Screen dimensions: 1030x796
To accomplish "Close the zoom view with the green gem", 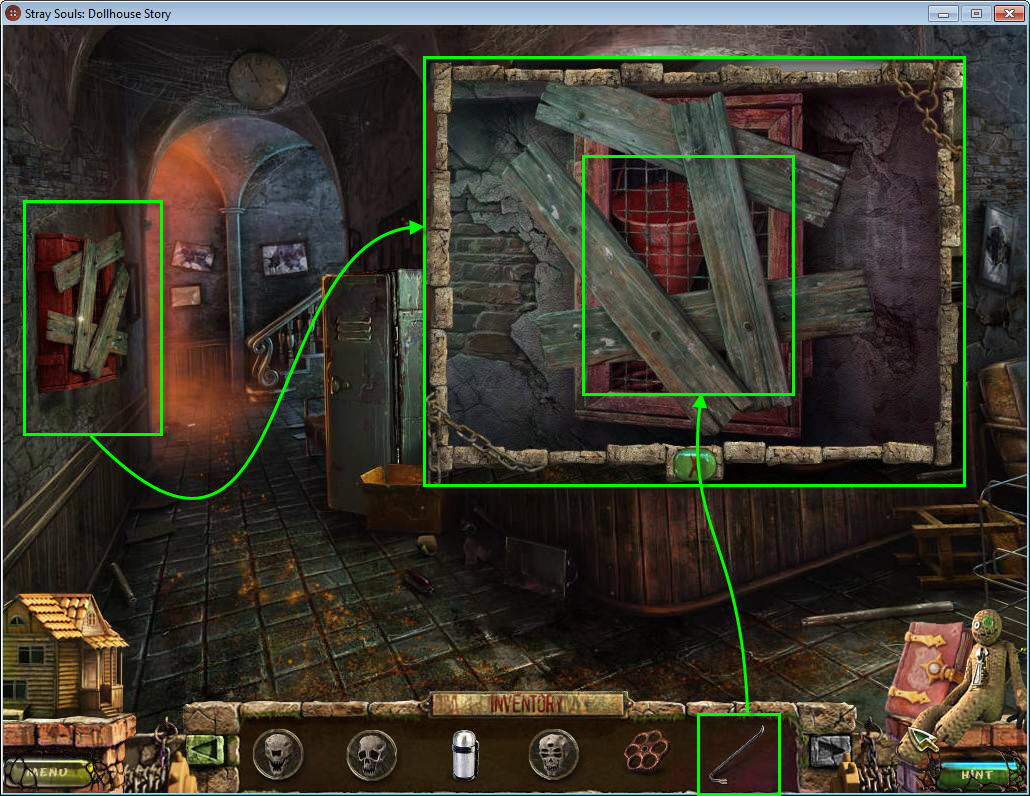I will tap(694, 463).
